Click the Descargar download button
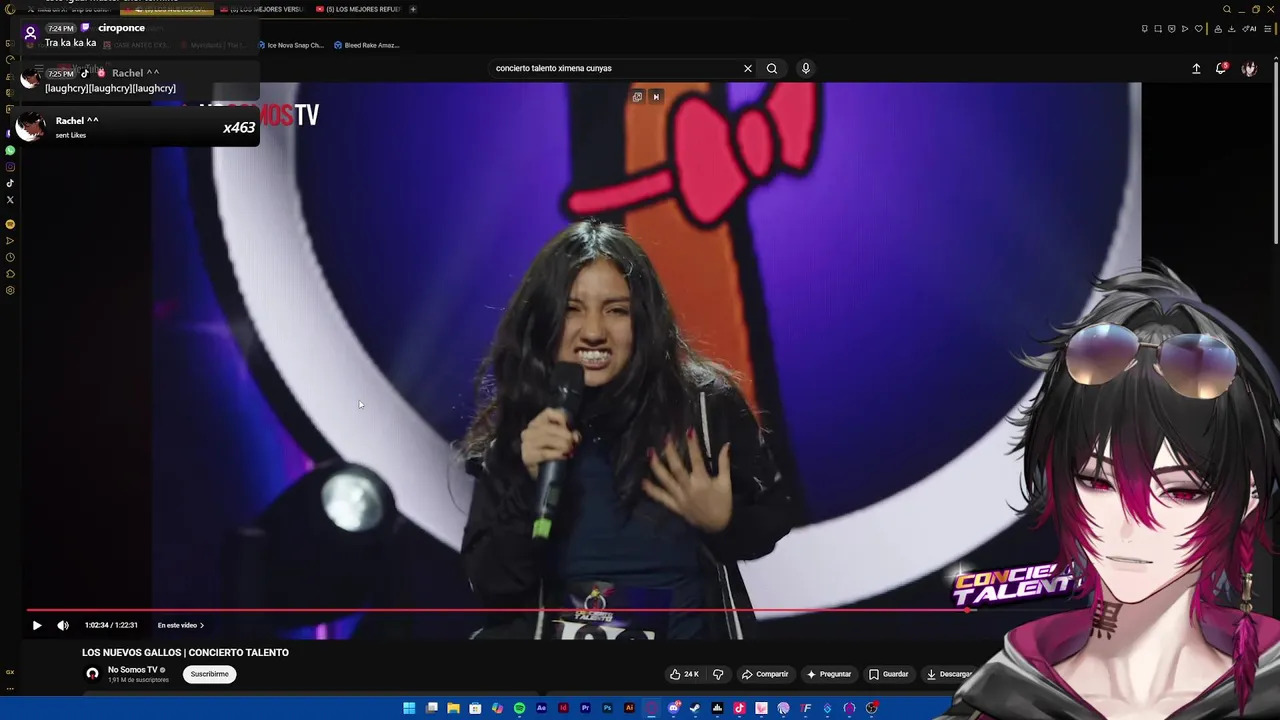 tap(949, 674)
